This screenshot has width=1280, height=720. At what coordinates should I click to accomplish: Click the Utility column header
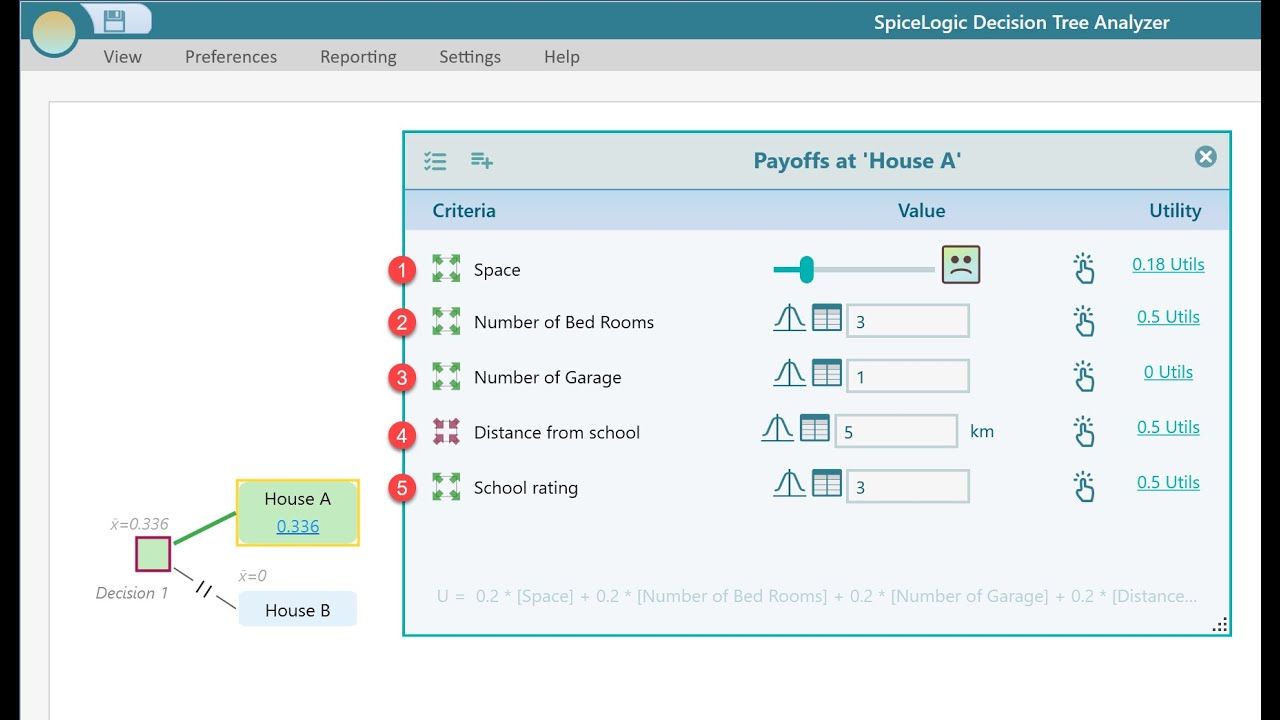click(1175, 210)
